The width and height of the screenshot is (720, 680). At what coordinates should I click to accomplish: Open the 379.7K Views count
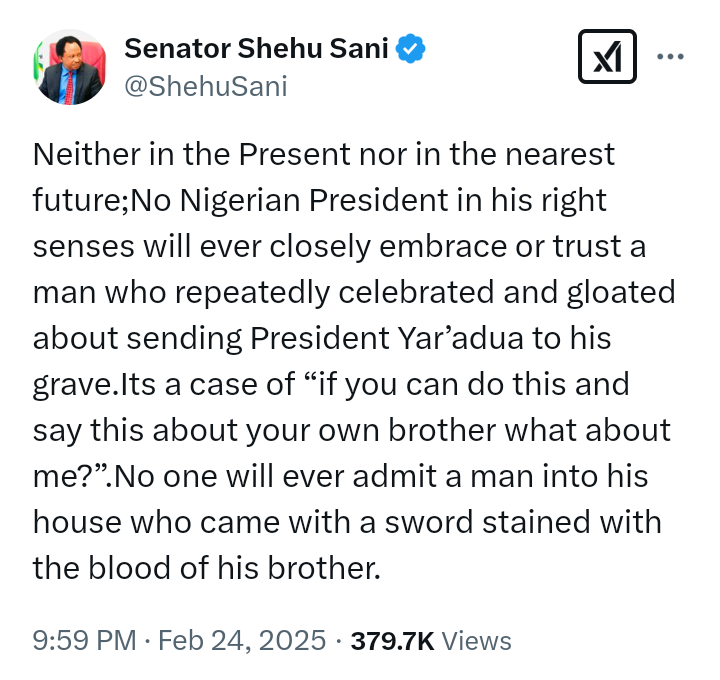coord(431,641)
